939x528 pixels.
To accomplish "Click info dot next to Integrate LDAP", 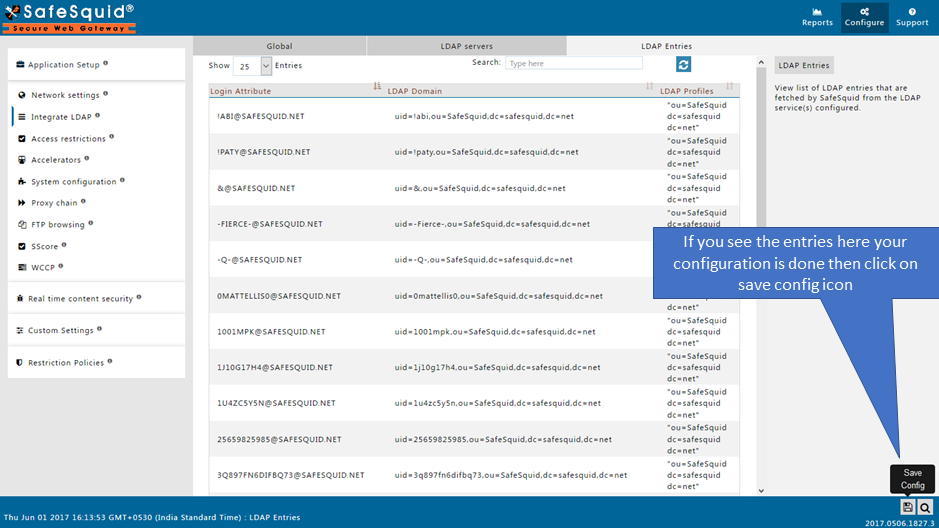I will pyautogui.click(x=98, y=115).
